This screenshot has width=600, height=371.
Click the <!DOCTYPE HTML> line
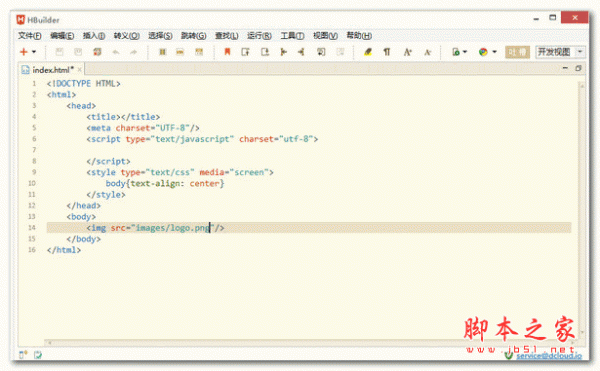[x=83, y=83]
